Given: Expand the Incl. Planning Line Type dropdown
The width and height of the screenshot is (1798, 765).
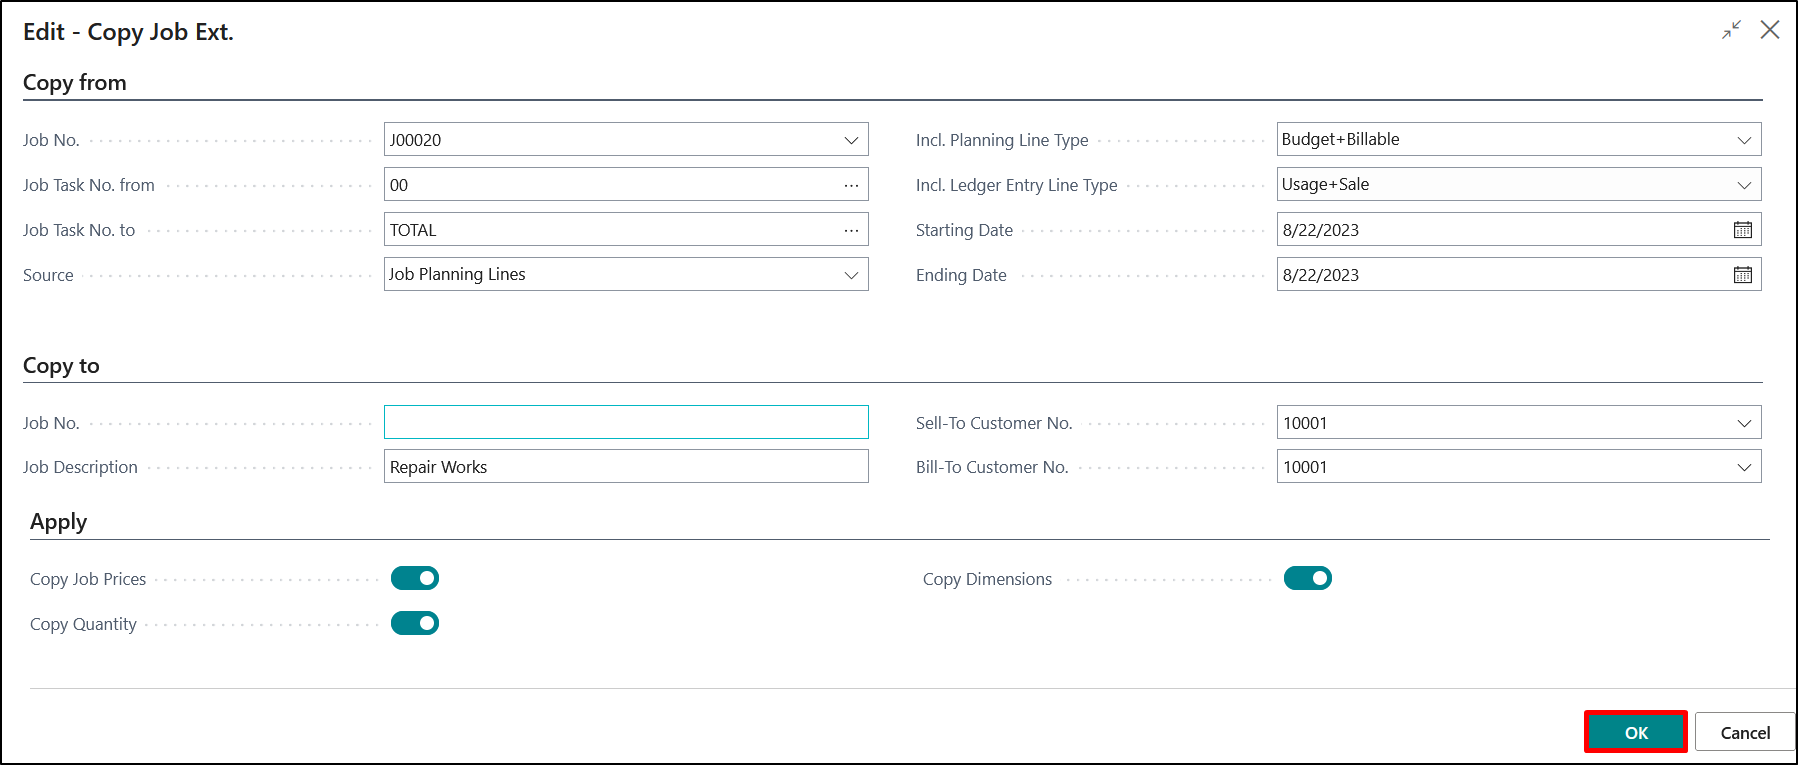Looking at the screenshot, I should tap(1744, 140).
